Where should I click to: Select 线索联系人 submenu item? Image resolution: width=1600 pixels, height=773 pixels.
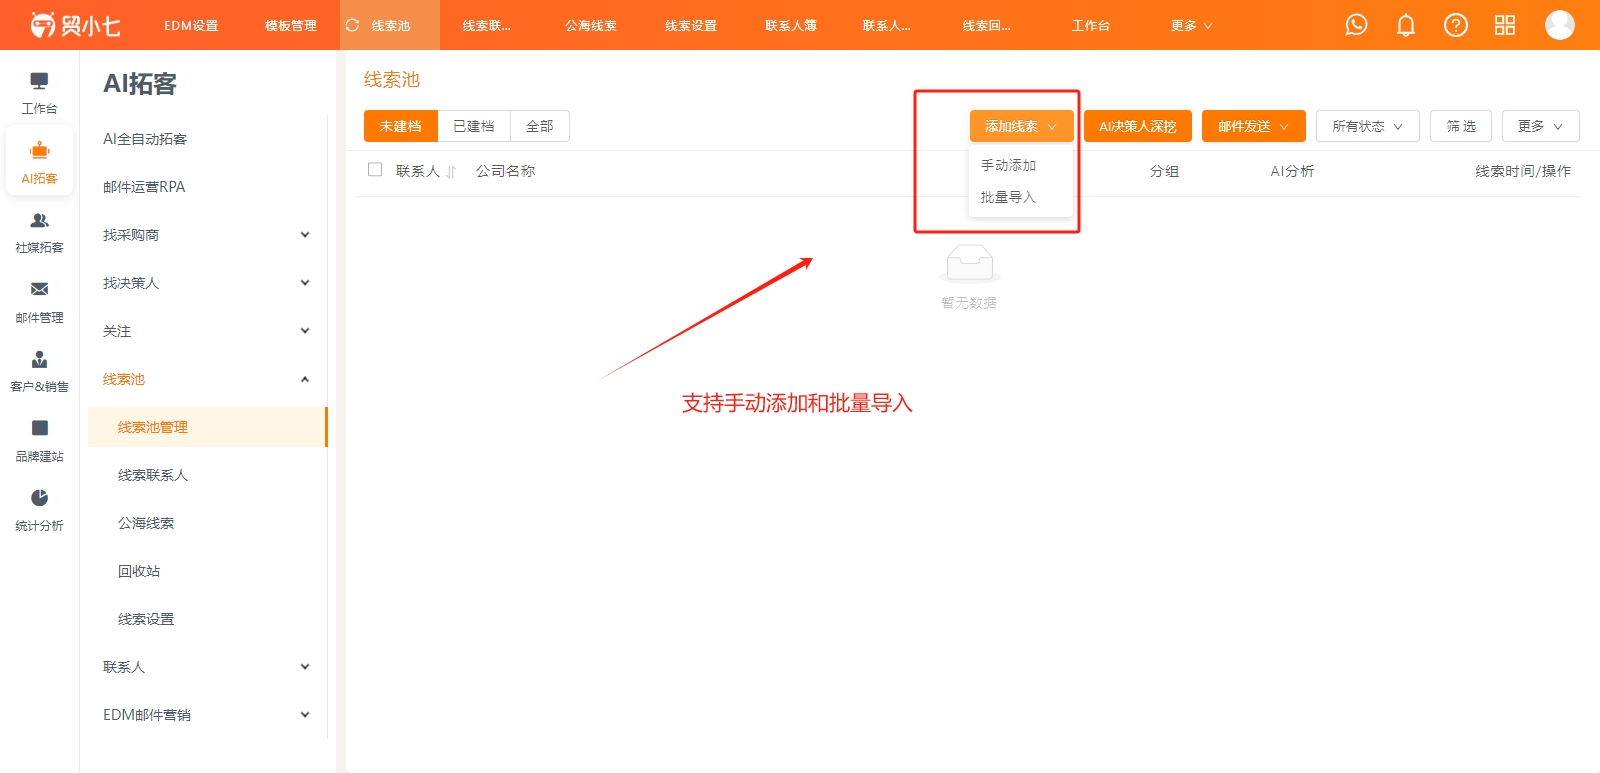[x=207, y=475]
